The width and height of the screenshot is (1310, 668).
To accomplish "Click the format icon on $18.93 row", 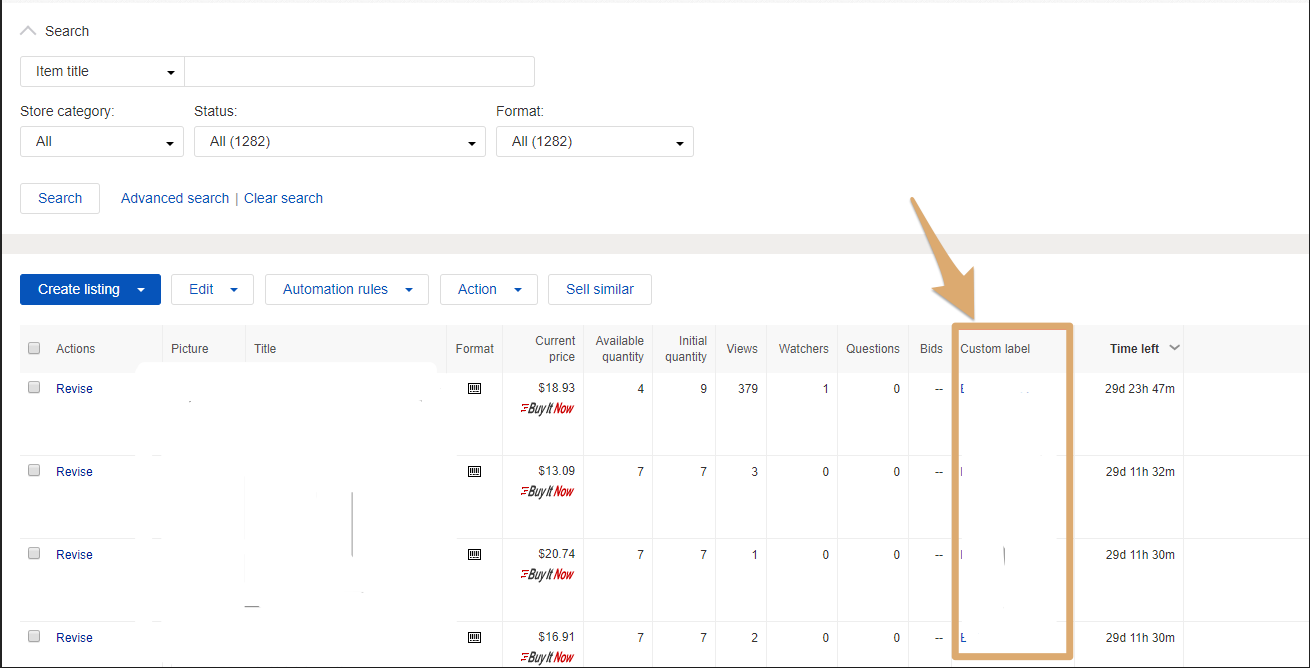I will pos(474,388).
